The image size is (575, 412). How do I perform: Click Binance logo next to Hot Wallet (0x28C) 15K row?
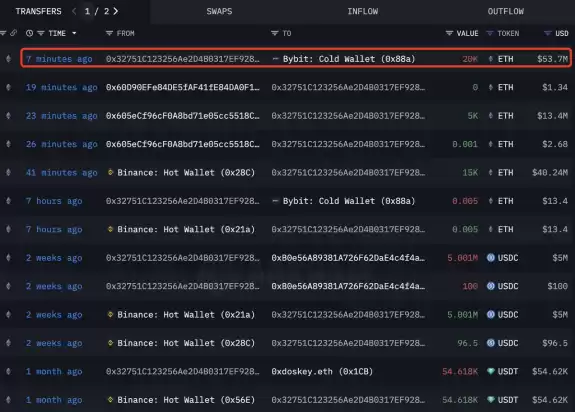(110, 172)
